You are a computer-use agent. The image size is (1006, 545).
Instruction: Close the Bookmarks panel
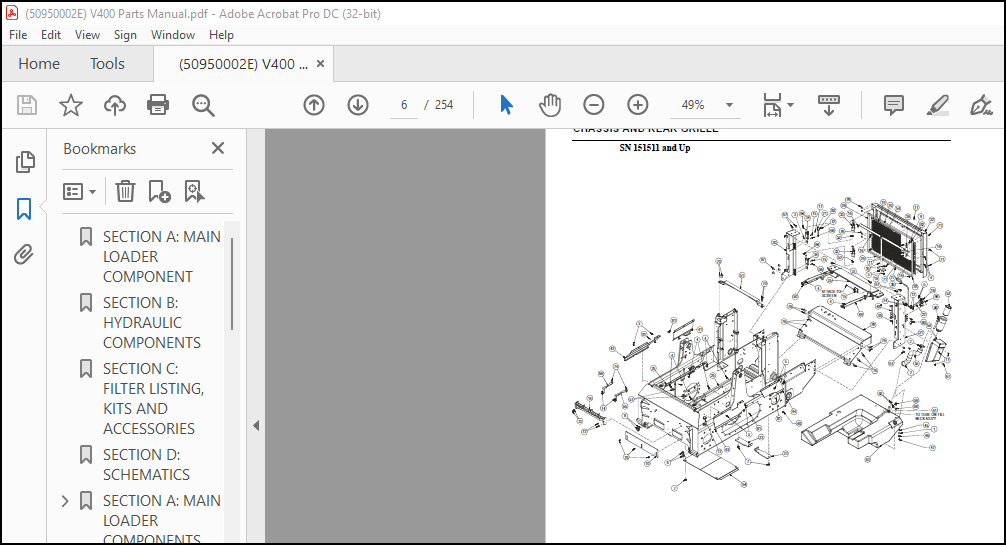(218, 148)
